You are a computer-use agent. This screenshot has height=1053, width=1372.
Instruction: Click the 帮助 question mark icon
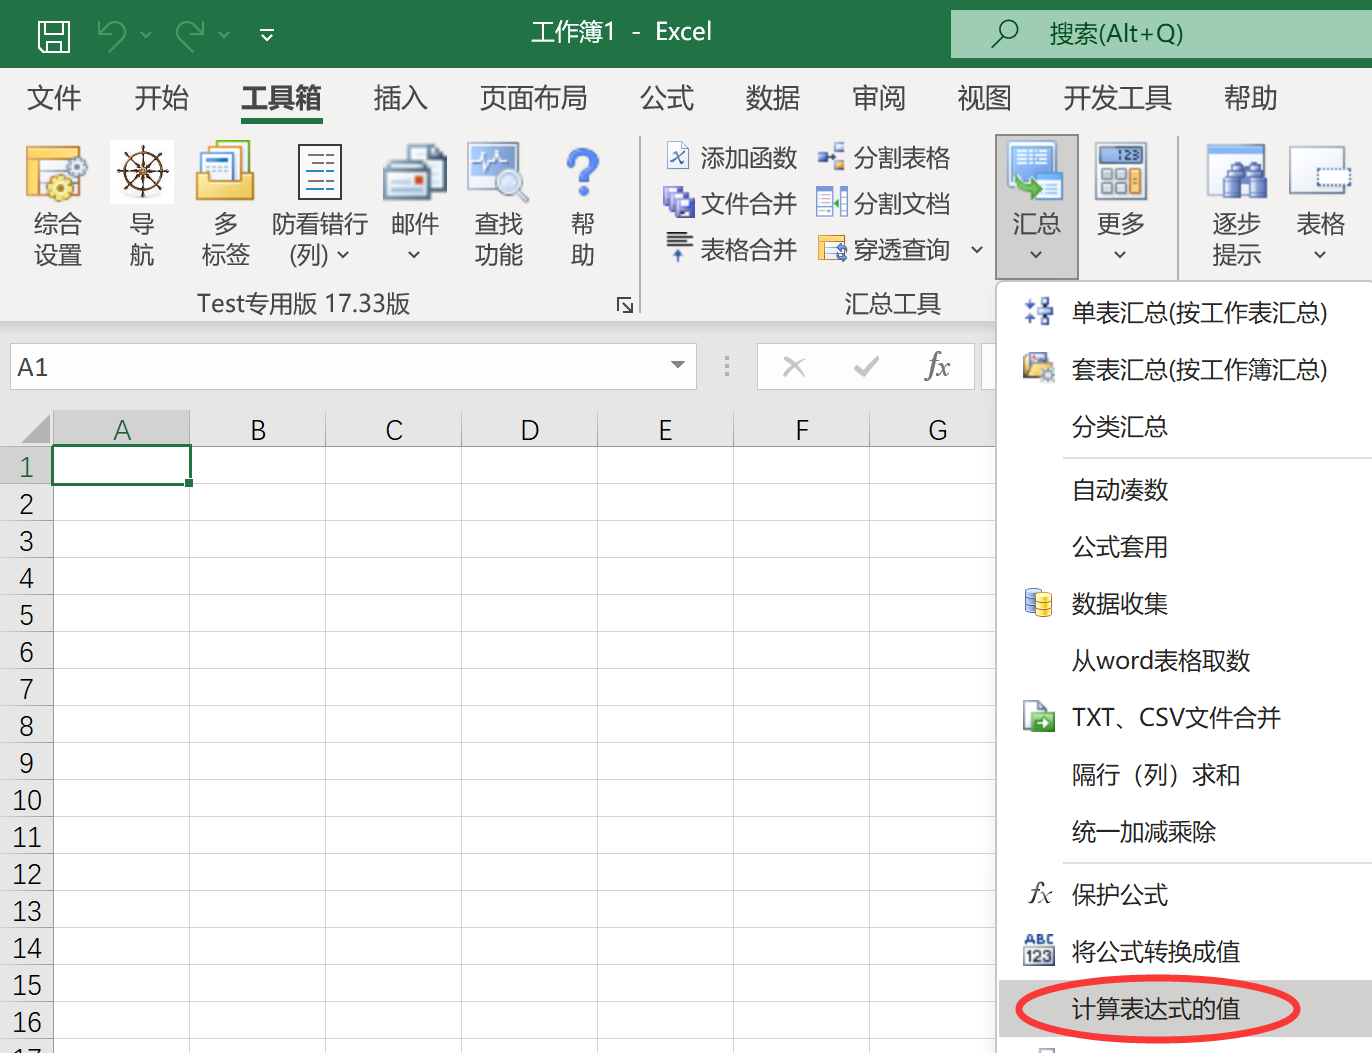[x=582, y=174]
